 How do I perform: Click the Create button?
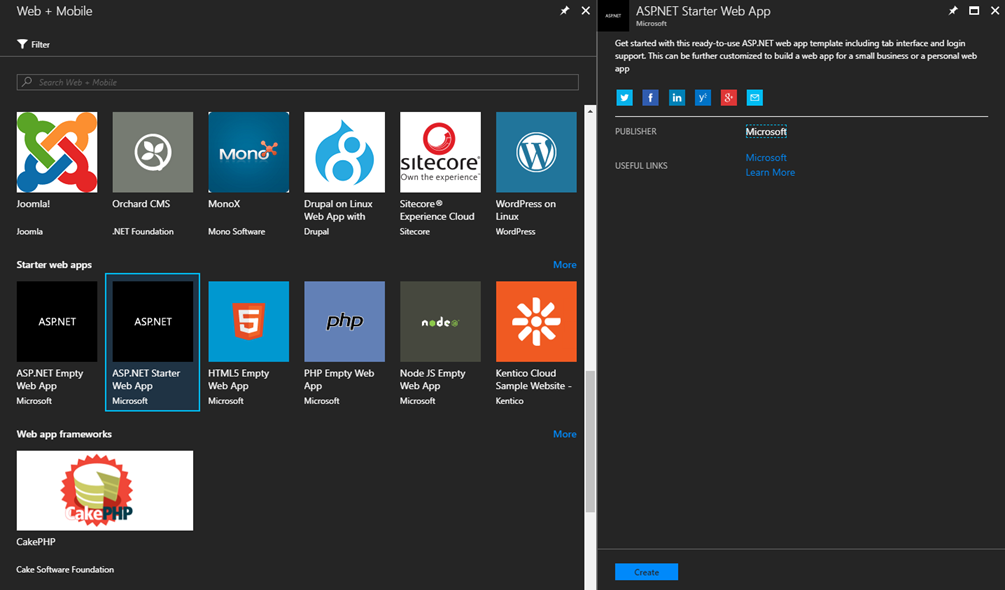click(646, 572)
